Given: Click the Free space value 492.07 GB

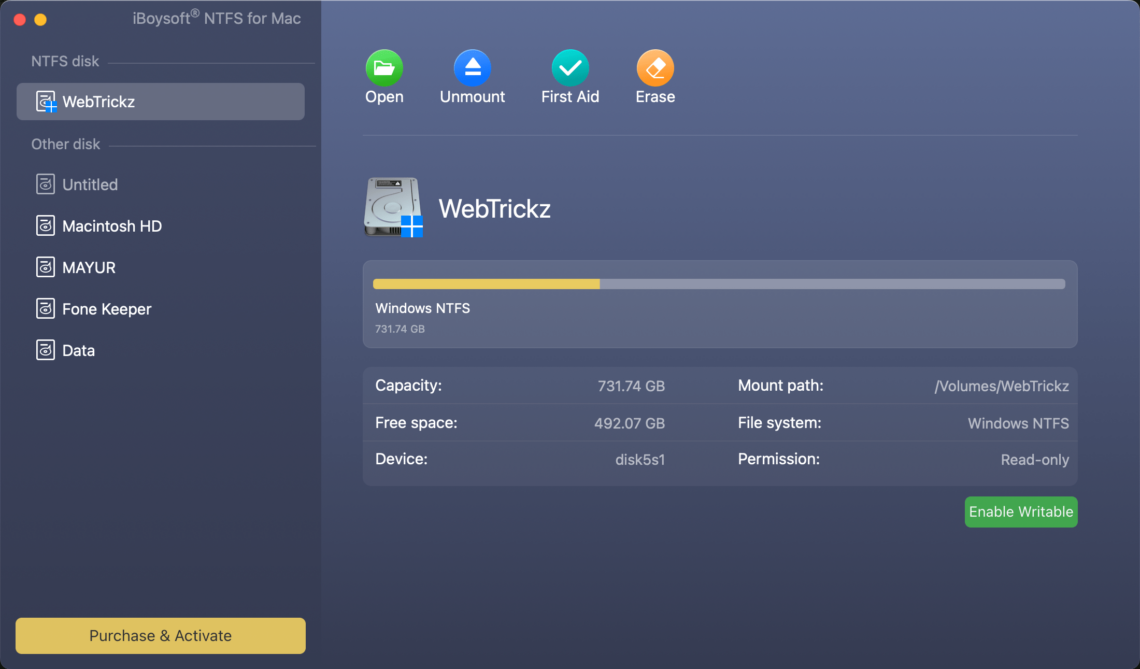Looking at the screenshot, I should pyautogui.click(x=630, y=423).
